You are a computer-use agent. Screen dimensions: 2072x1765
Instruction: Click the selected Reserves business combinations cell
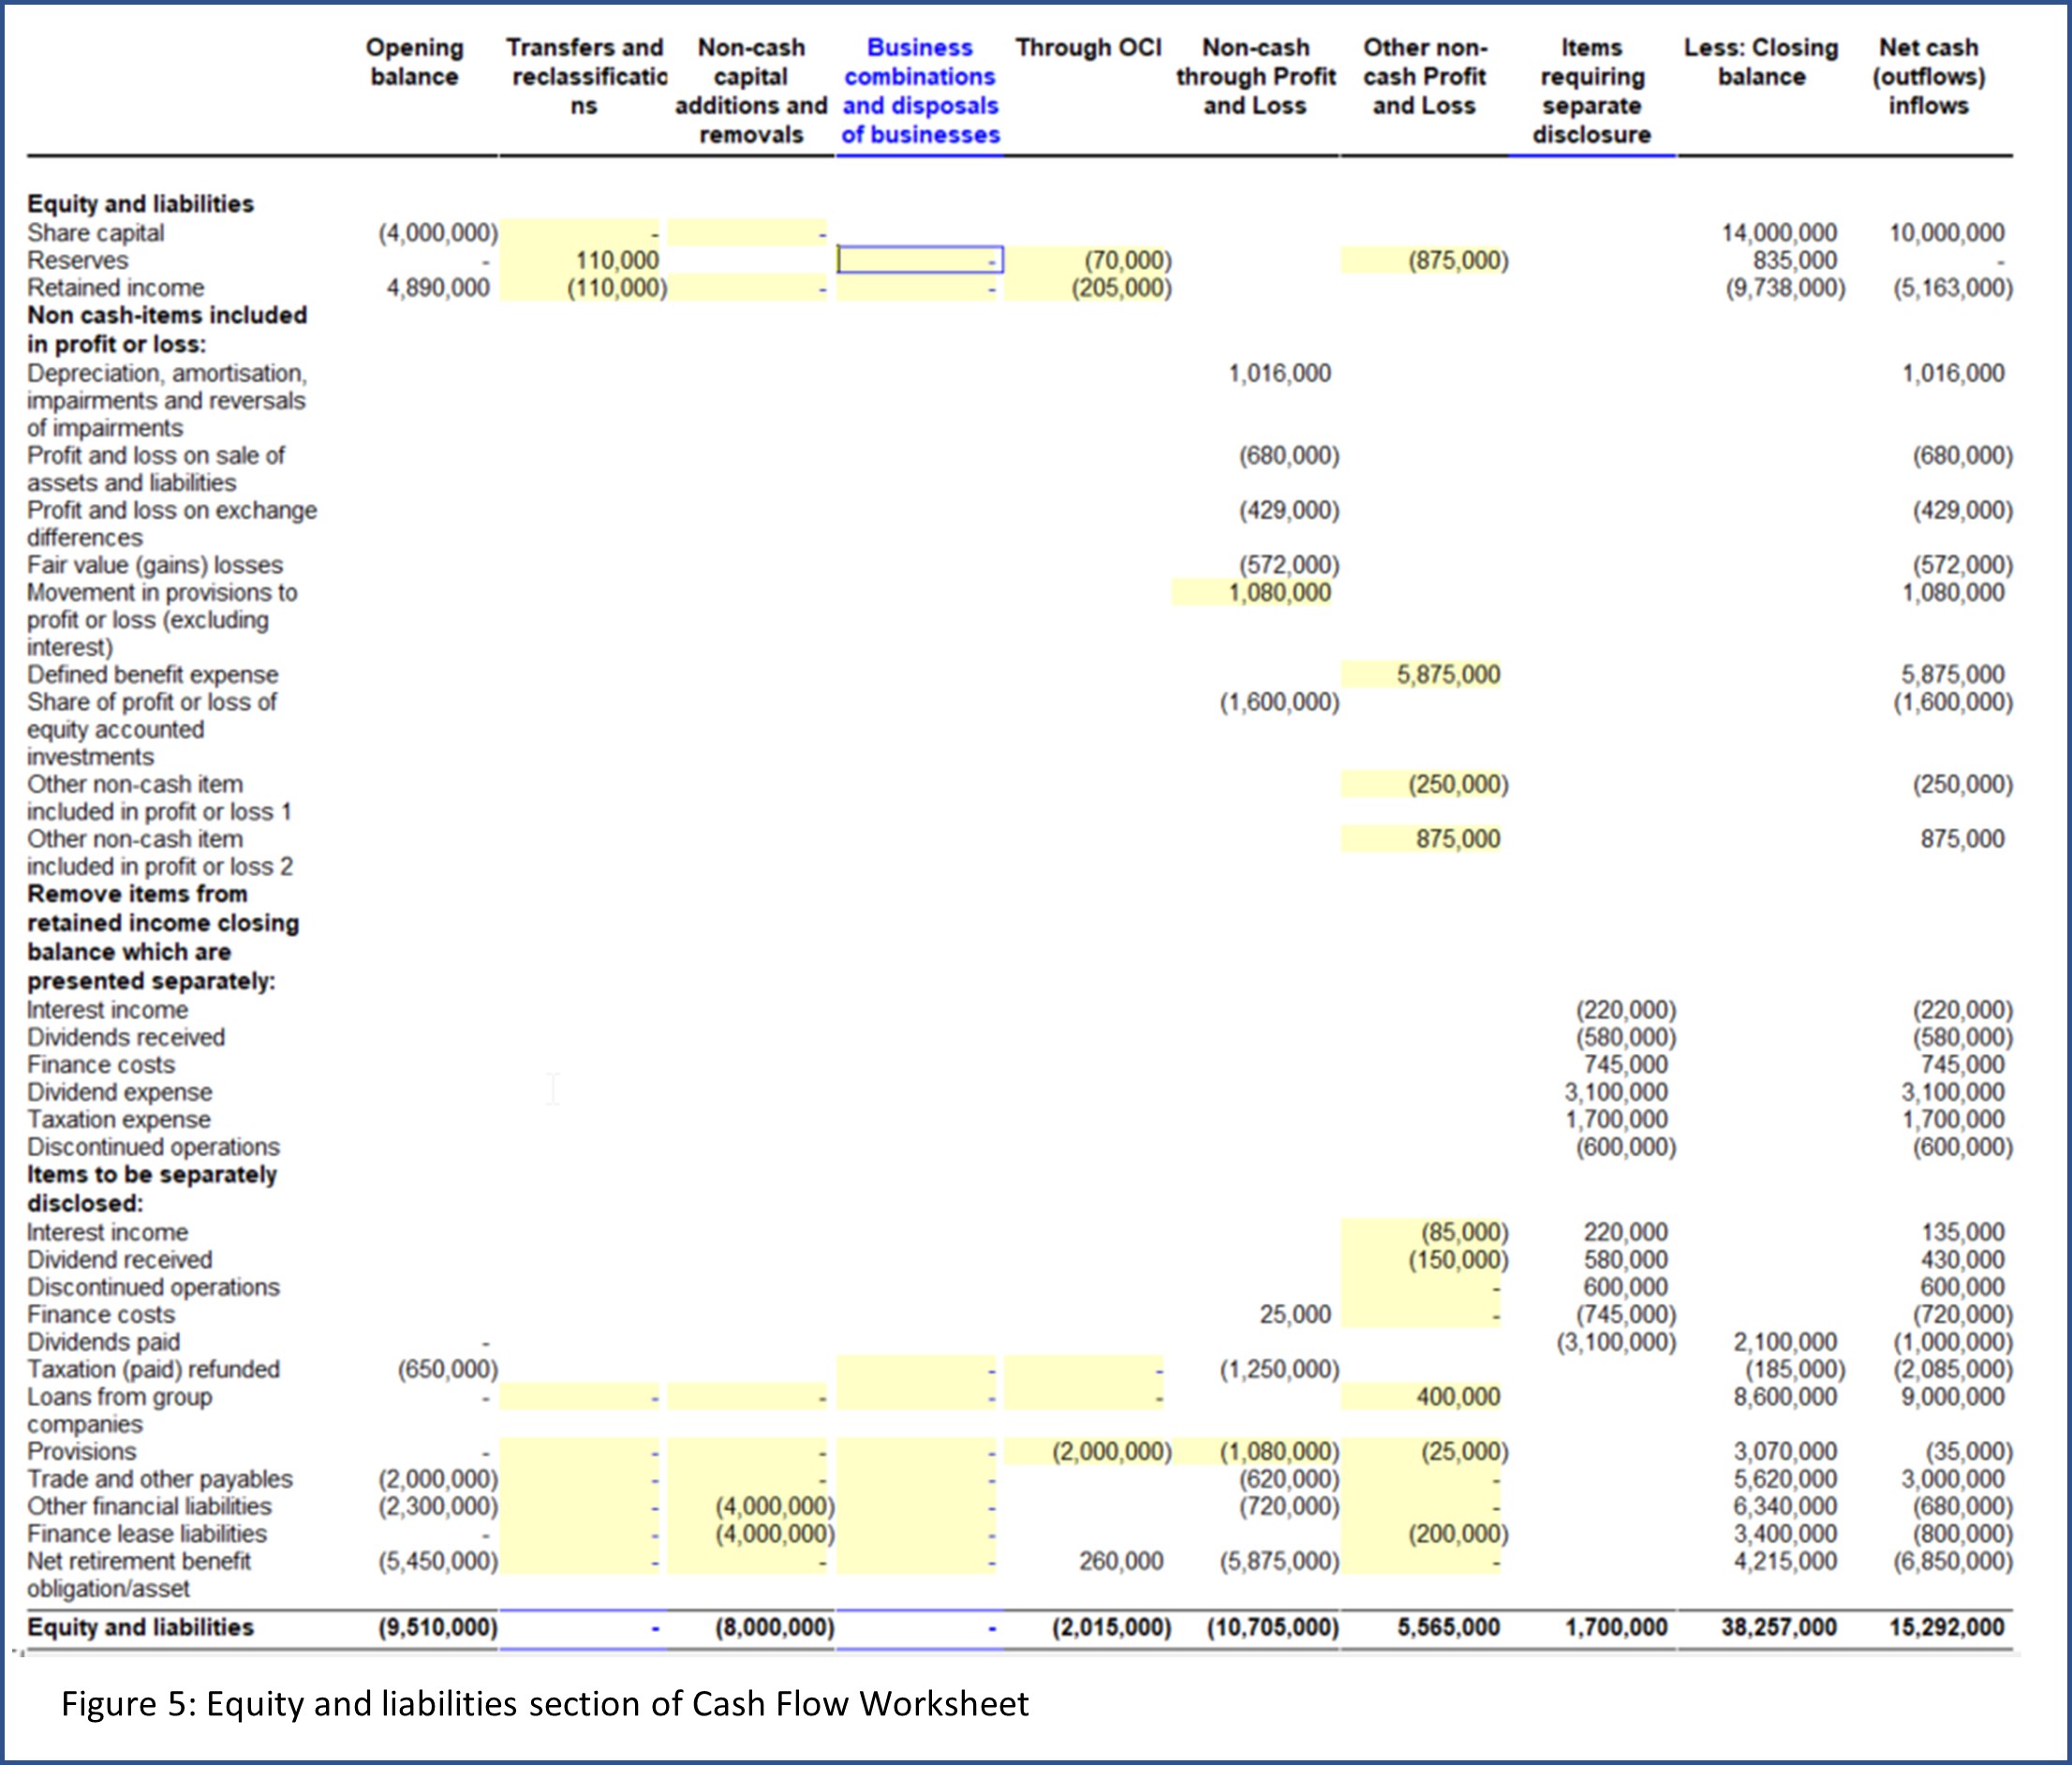coord(919,260)
